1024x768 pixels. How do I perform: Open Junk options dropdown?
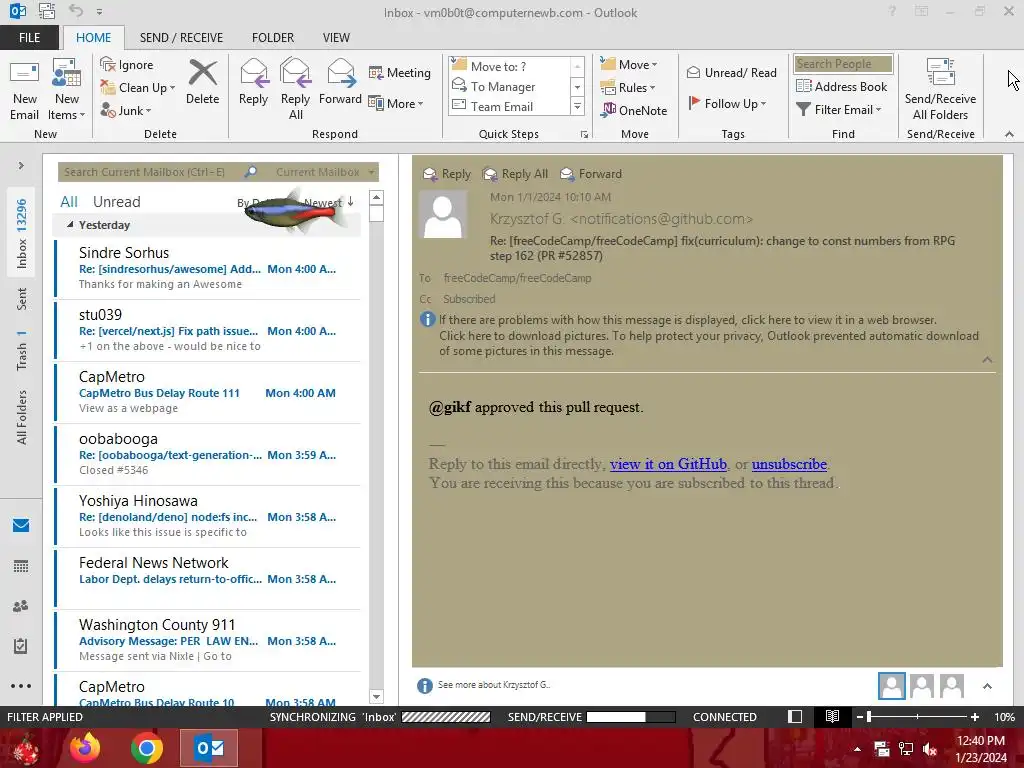click(x=126, y=110)
